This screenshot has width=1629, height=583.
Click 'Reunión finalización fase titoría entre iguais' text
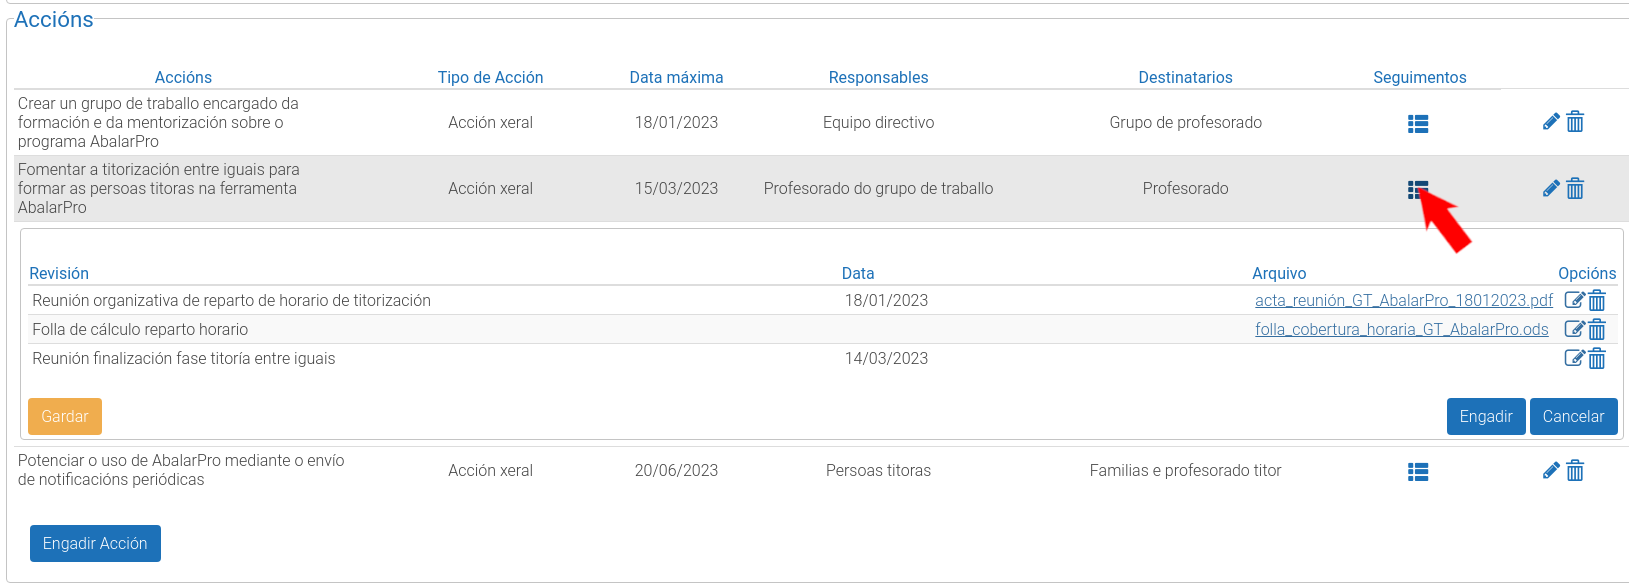pyautogui.click(x=184, y=358)
